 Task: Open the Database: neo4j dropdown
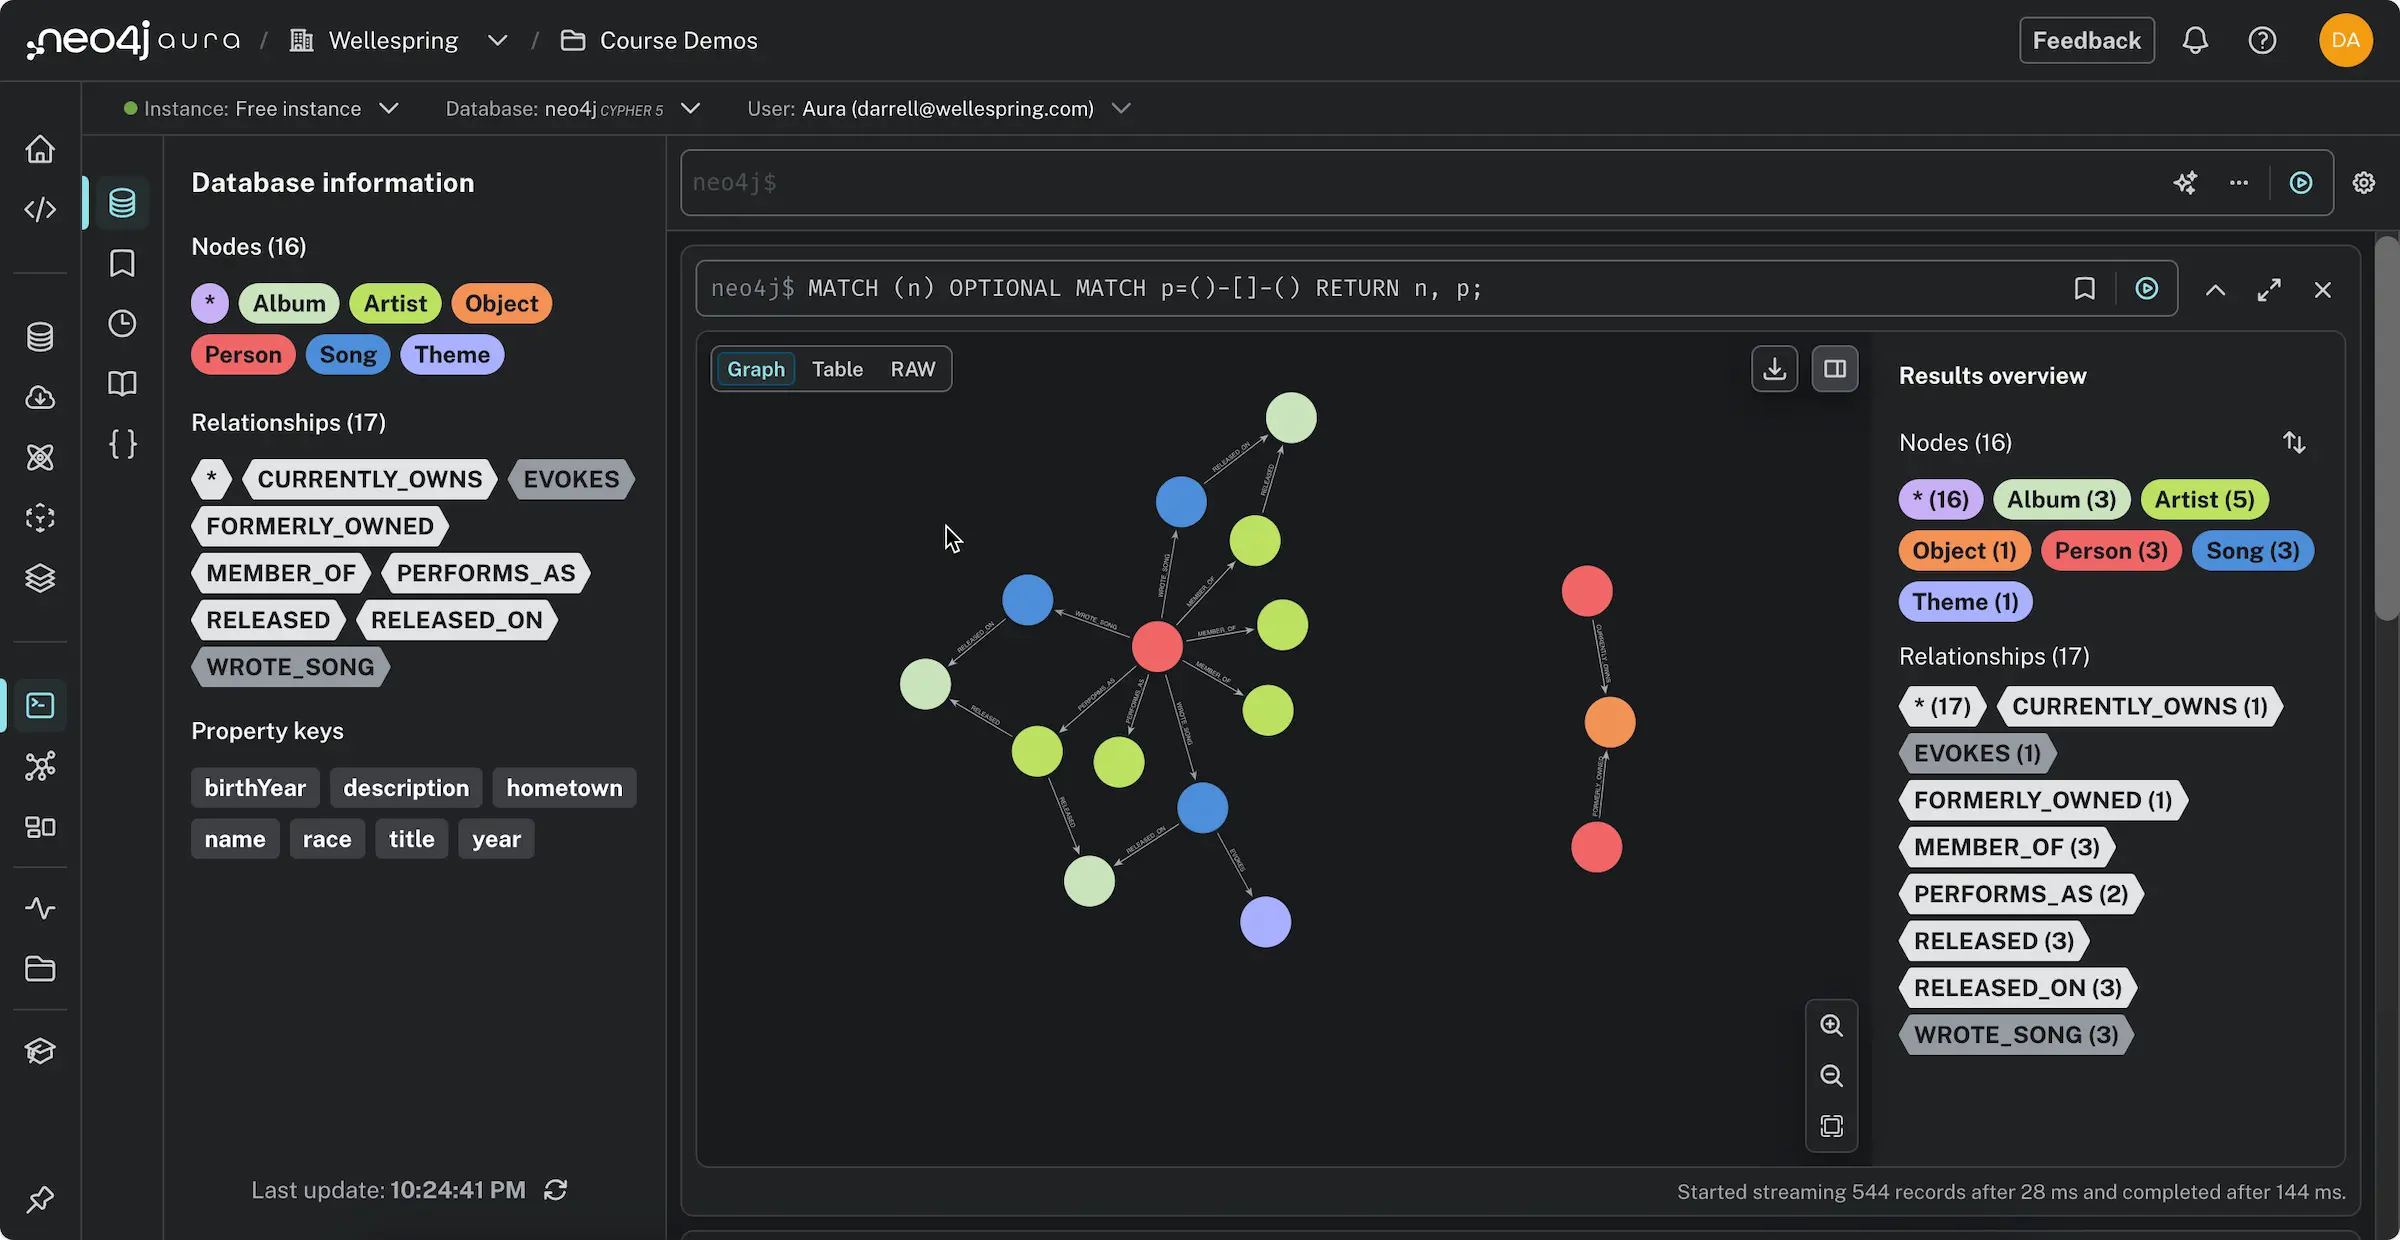click(x=690, y=108)
